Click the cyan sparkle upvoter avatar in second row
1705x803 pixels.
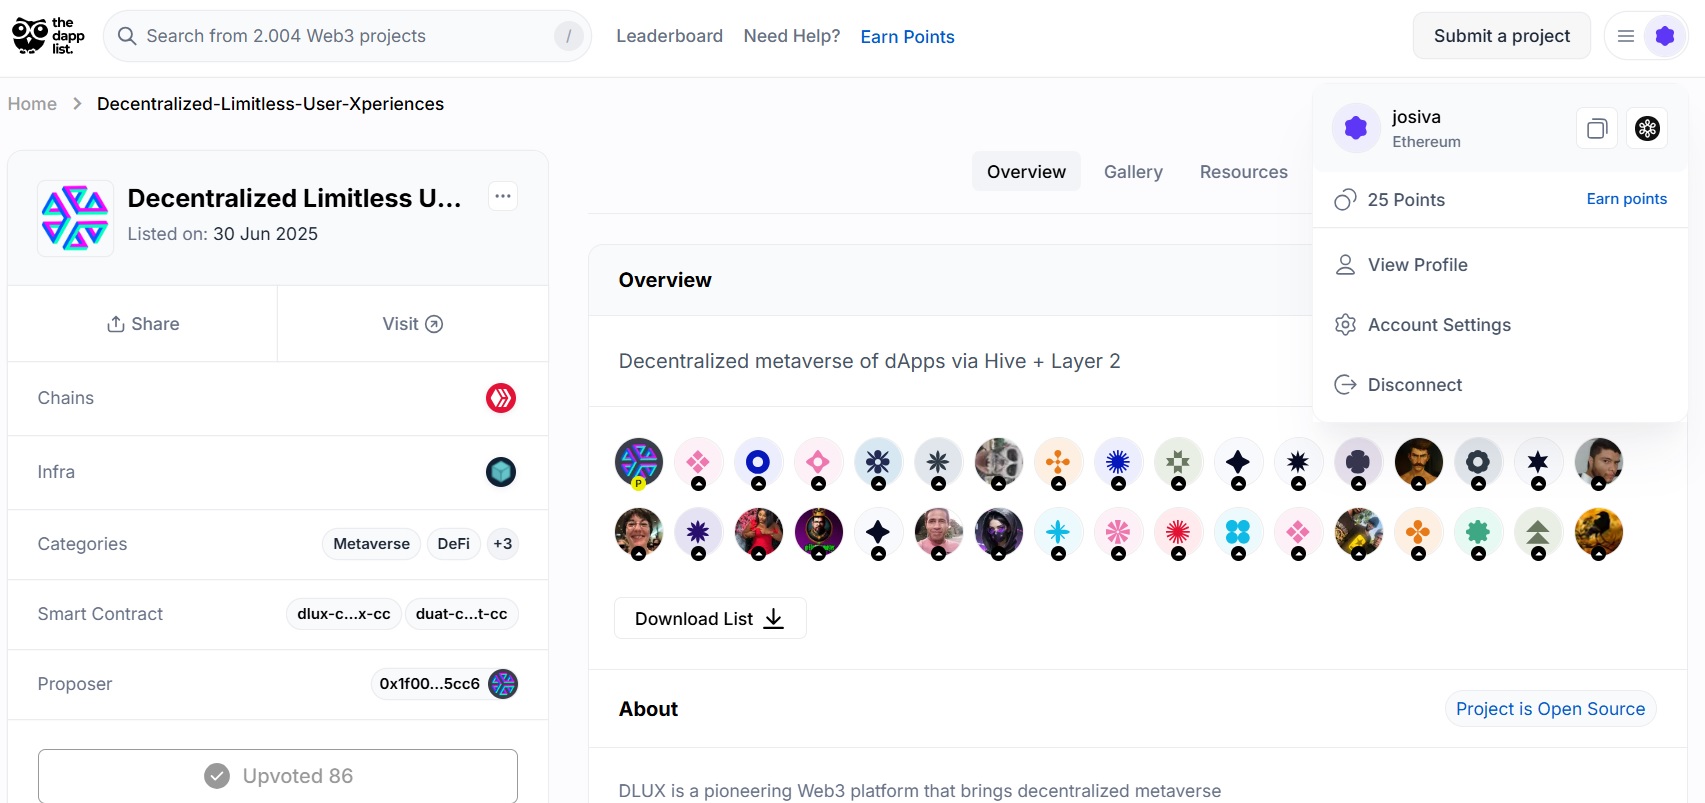[x=1058, y=532]
